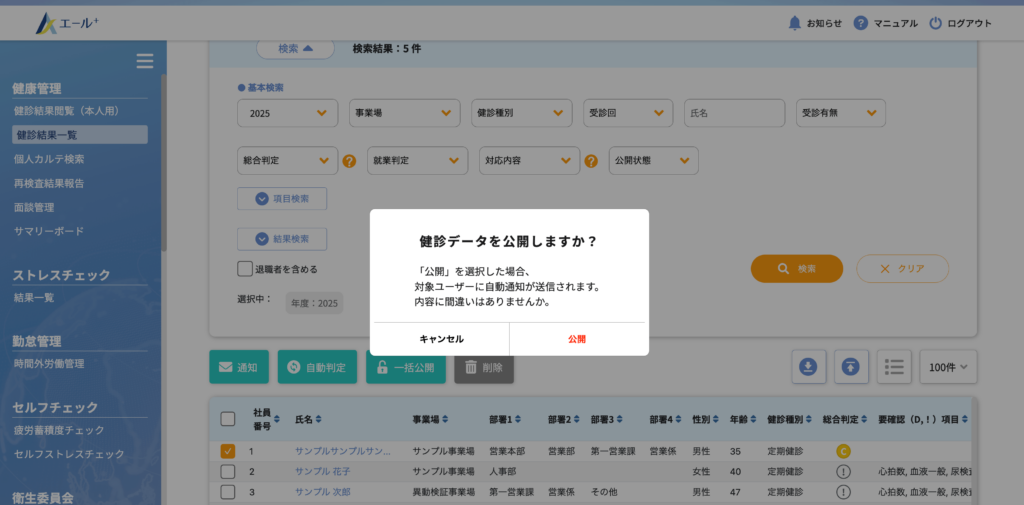The image size is (1024, 505).
Task: Click the upload icon button
Action: pyautogui.click(x=851, y=367)
